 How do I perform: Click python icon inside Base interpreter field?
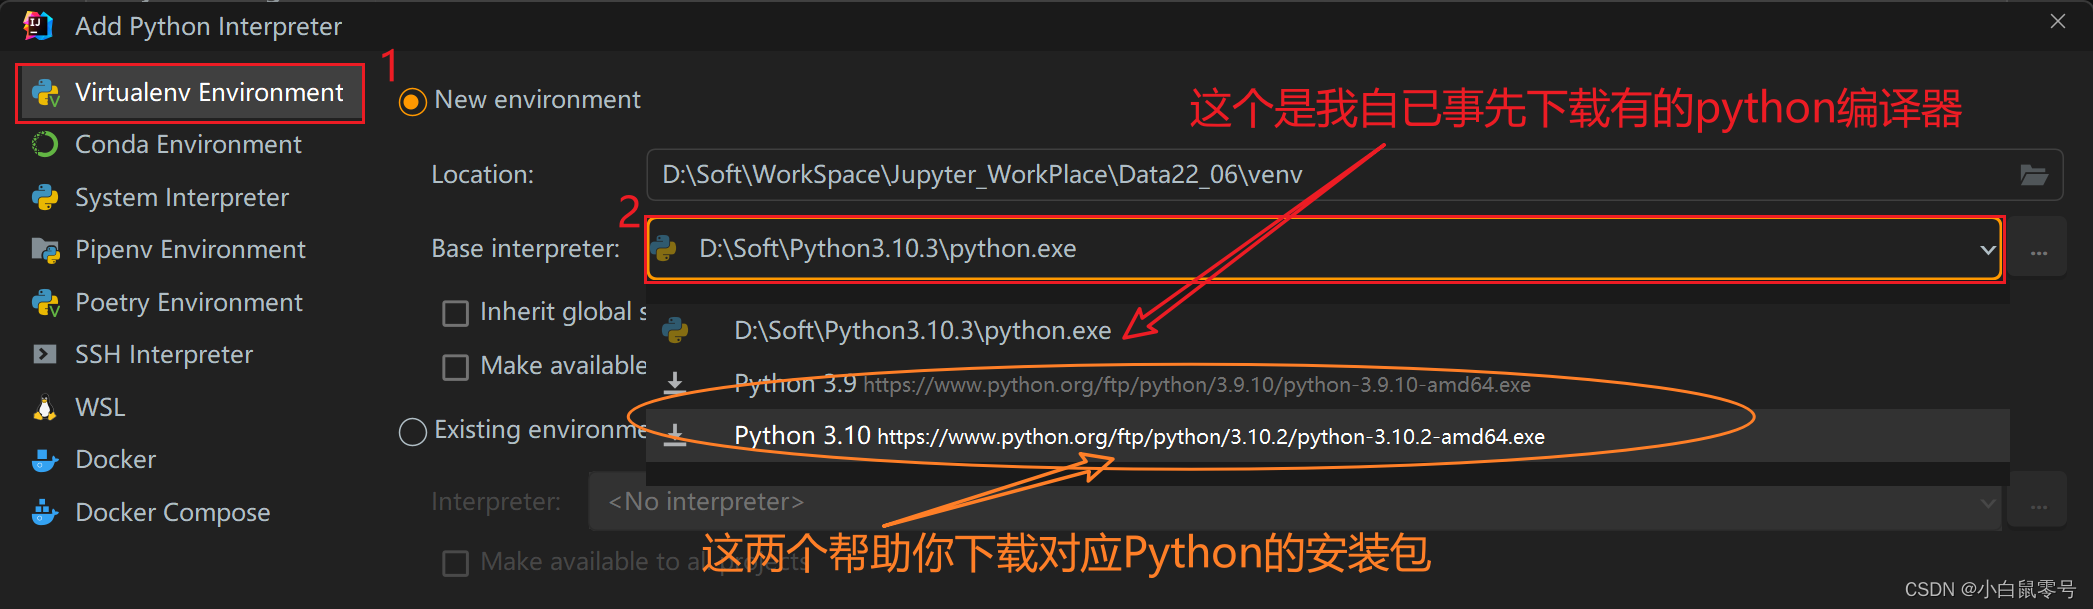pyautogui.click(x=665, y=249)
